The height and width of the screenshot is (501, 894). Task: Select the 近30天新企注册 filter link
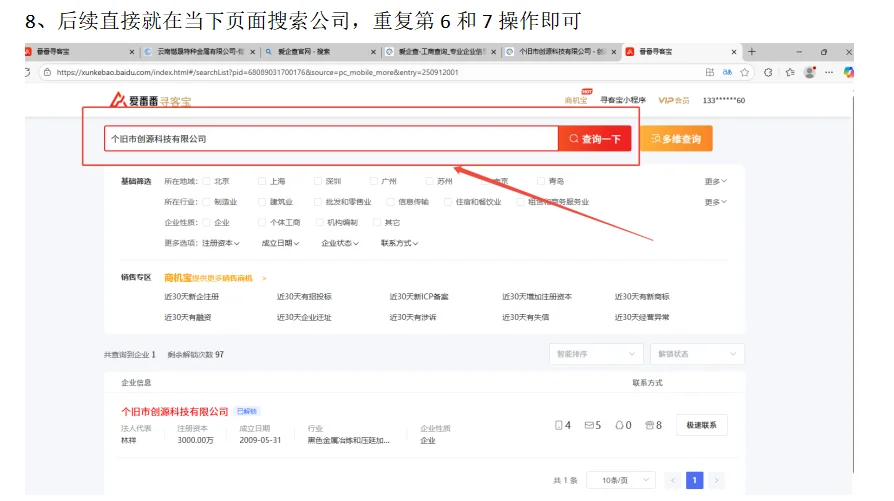click(192, 296)
